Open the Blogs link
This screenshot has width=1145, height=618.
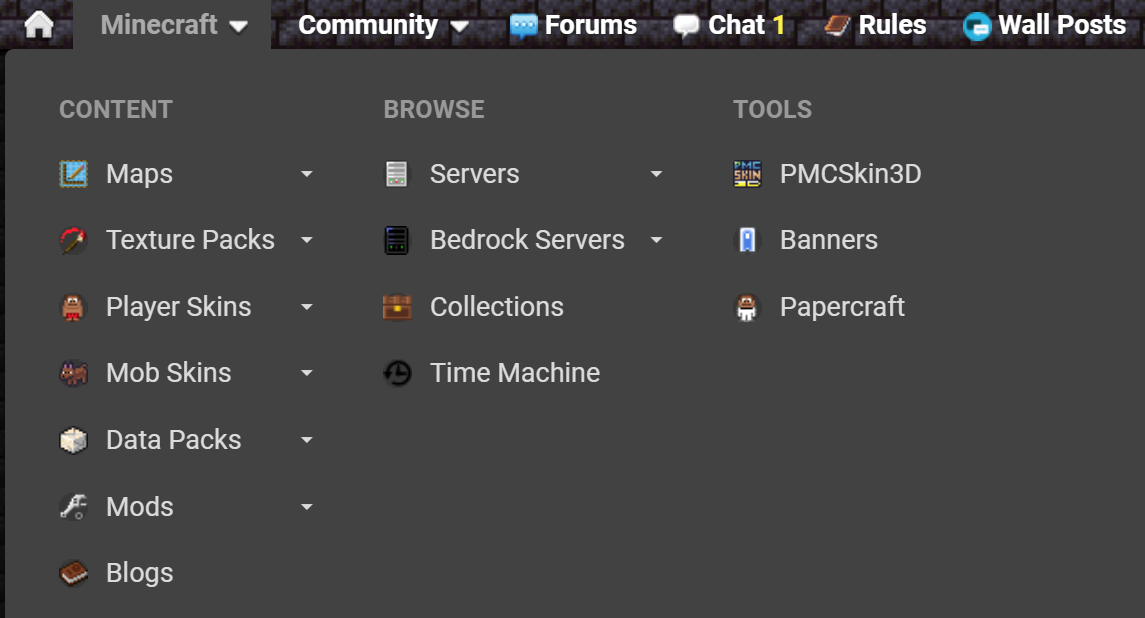(x=139, y=573)
